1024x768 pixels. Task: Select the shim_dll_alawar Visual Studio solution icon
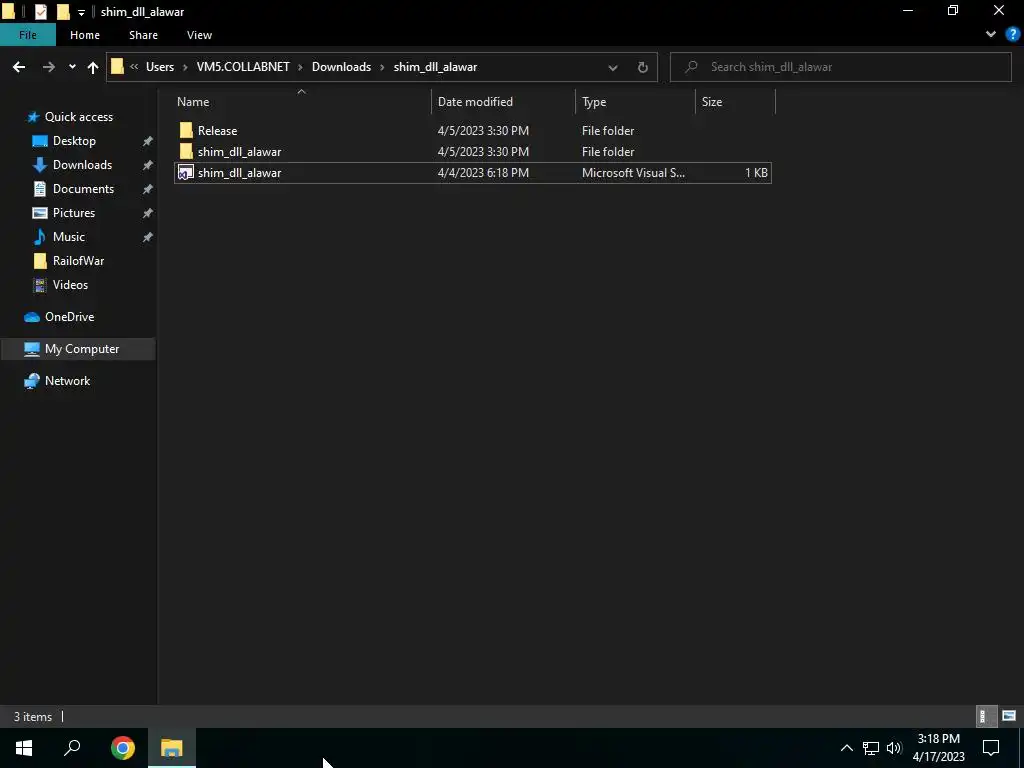[x=186, y=172]
